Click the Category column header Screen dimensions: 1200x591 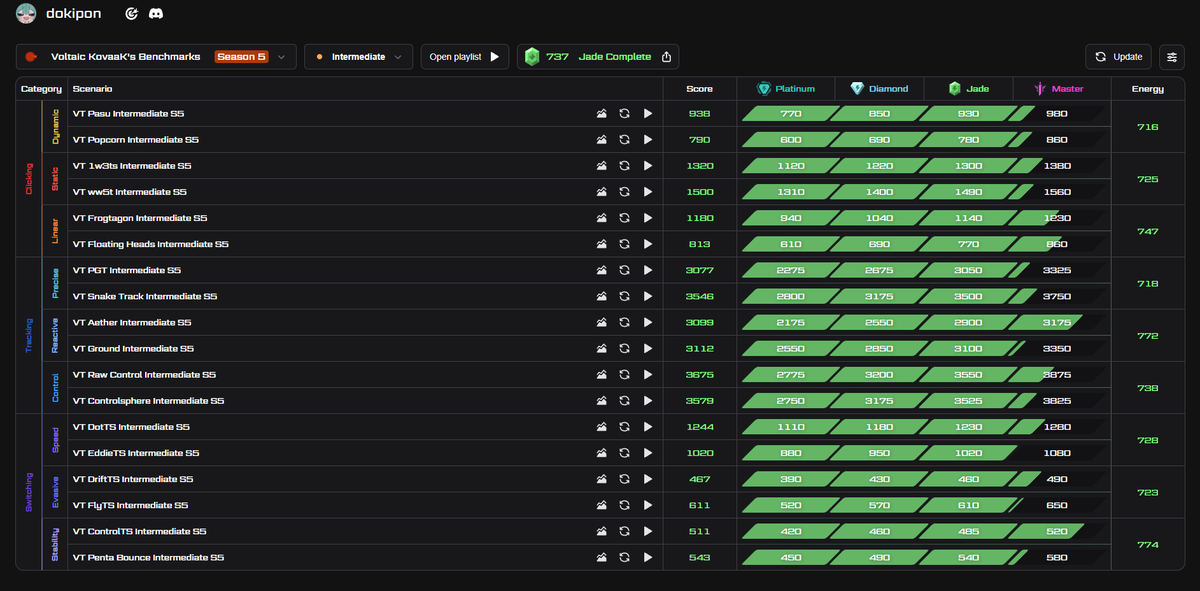click(x=41, y=89)
